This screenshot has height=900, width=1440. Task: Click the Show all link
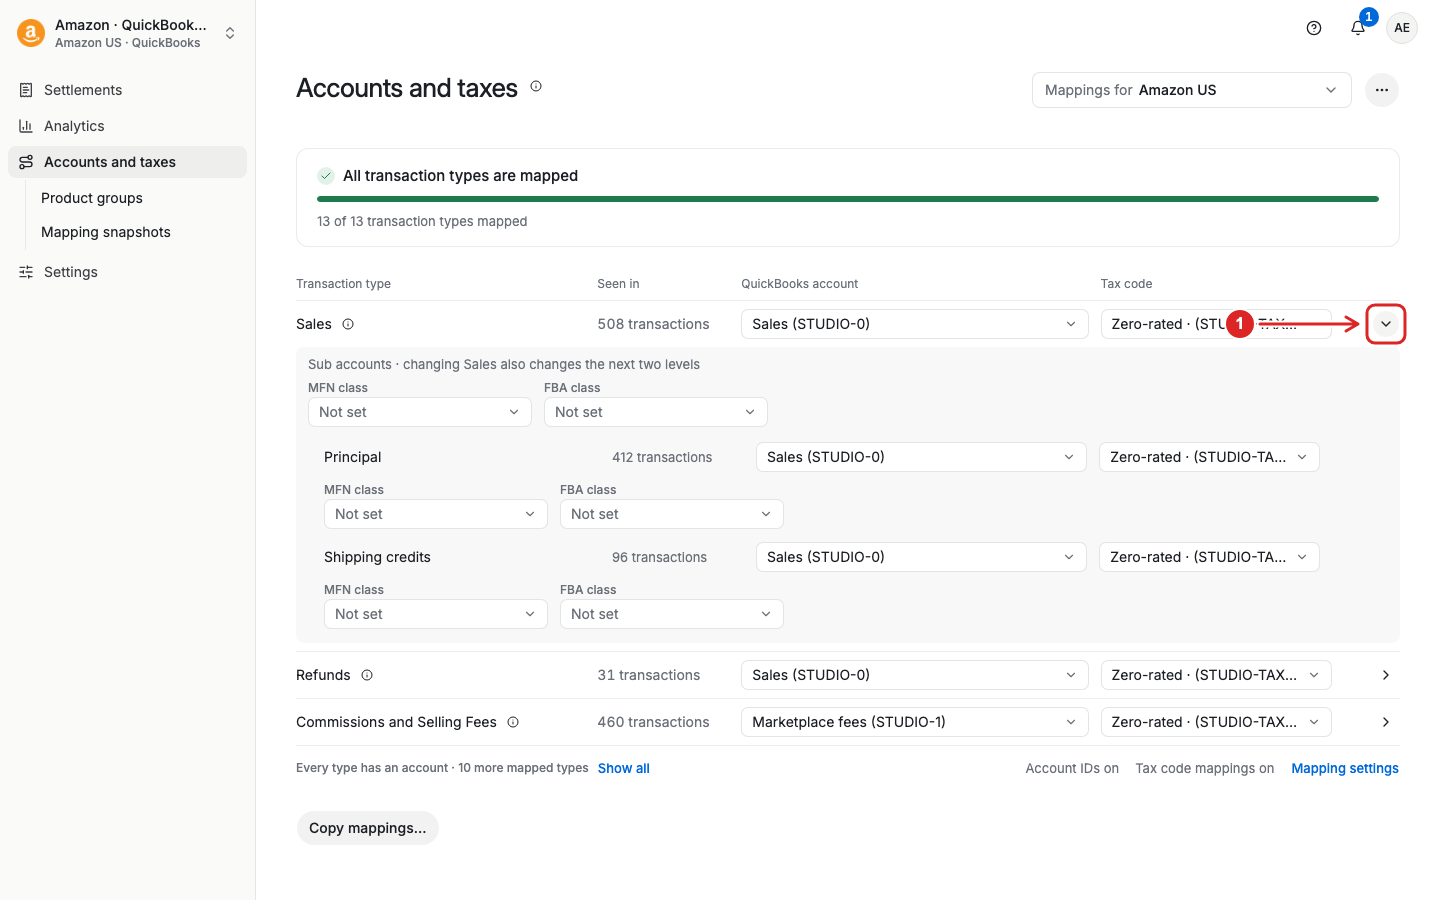pos(624,768)
